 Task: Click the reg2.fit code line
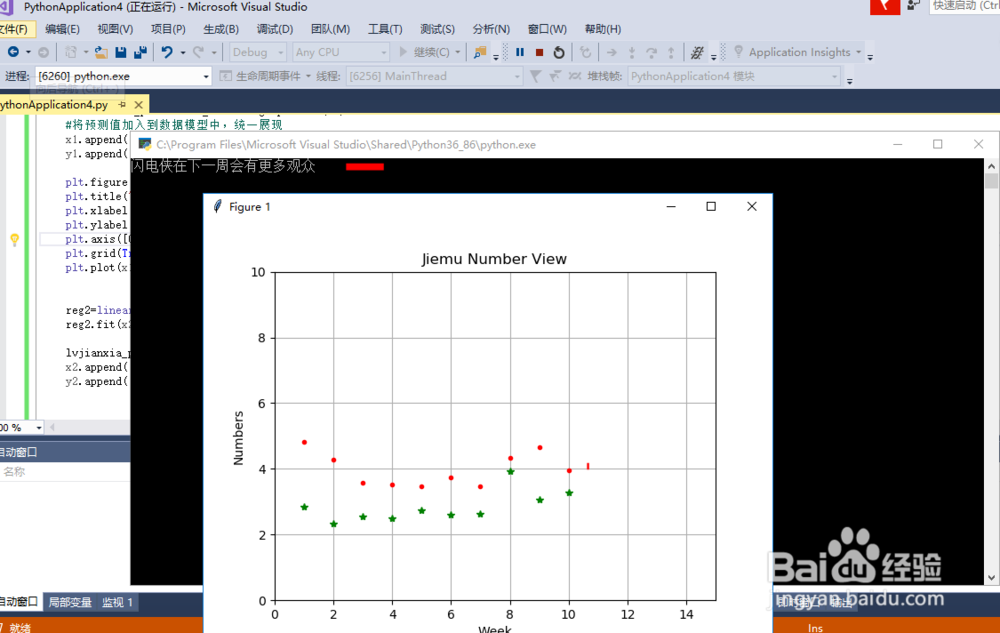click(x=98, y=324)
